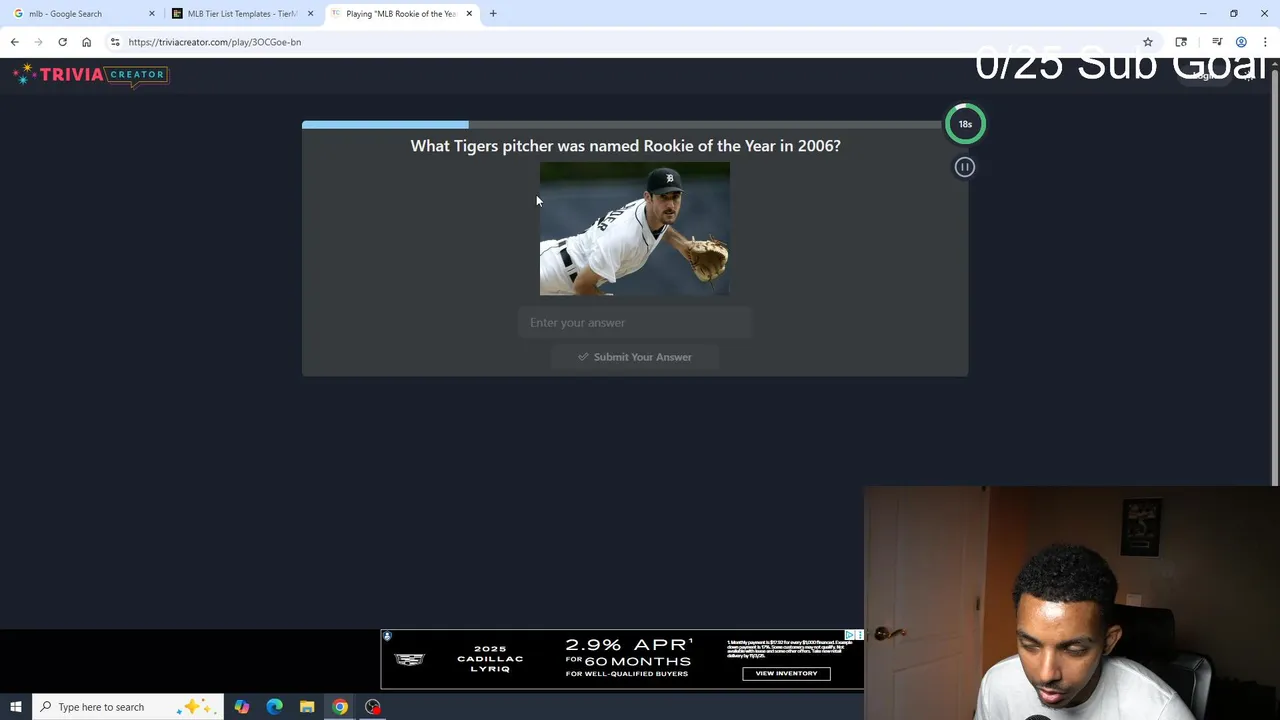Click the '2025 Cadillac Lyriq' ad text
Viewport: 1280px width, 720px height.
click(x=490, y=659)
